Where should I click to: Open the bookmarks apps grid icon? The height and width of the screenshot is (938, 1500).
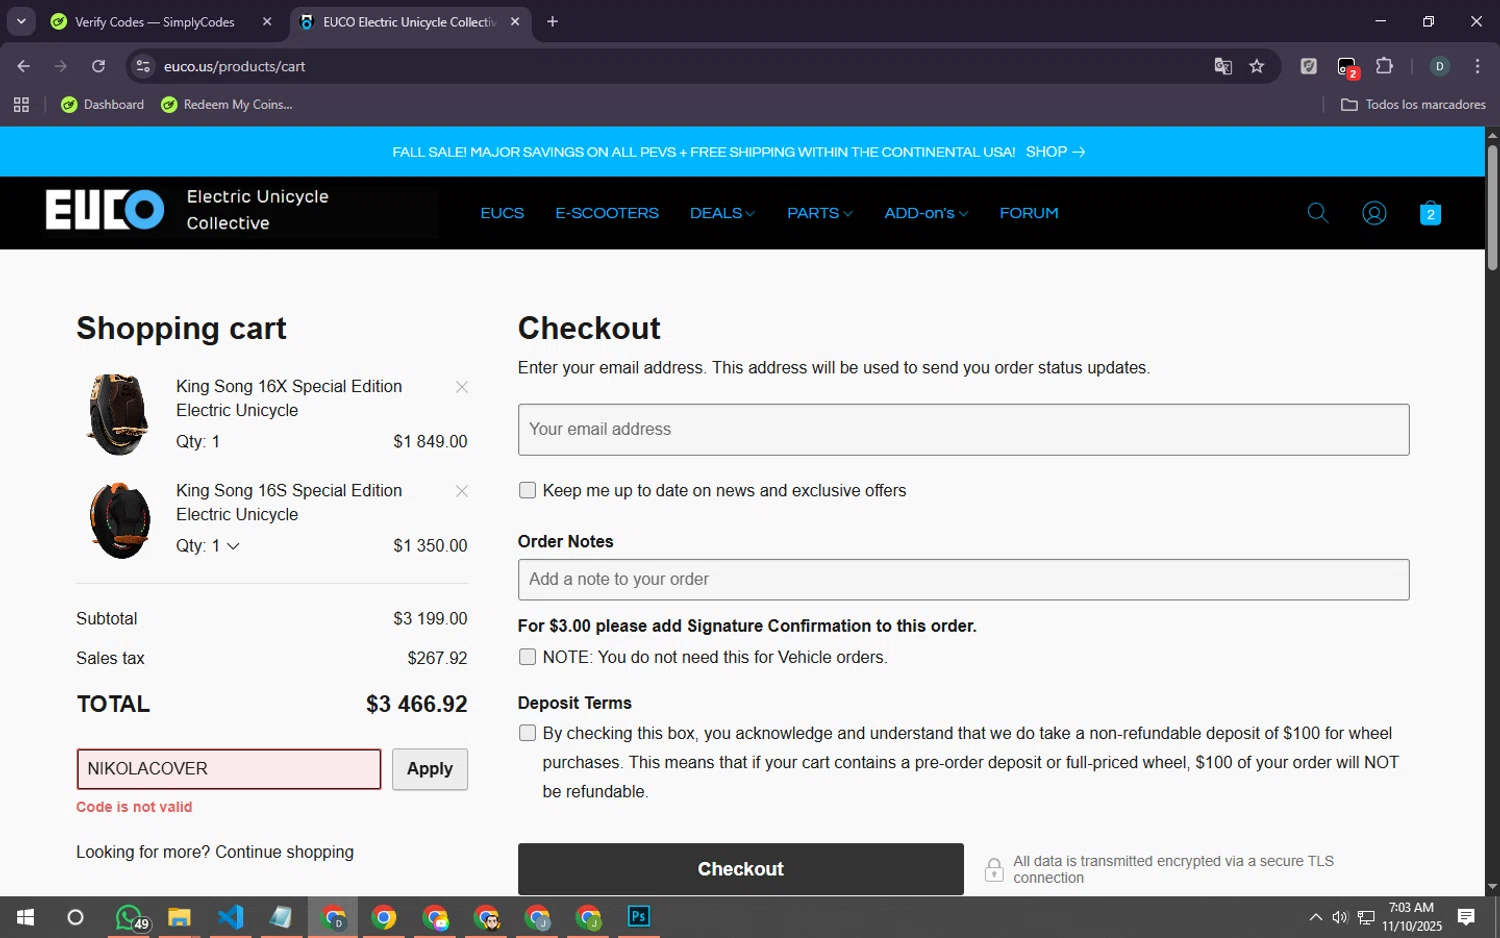[21, 104]
